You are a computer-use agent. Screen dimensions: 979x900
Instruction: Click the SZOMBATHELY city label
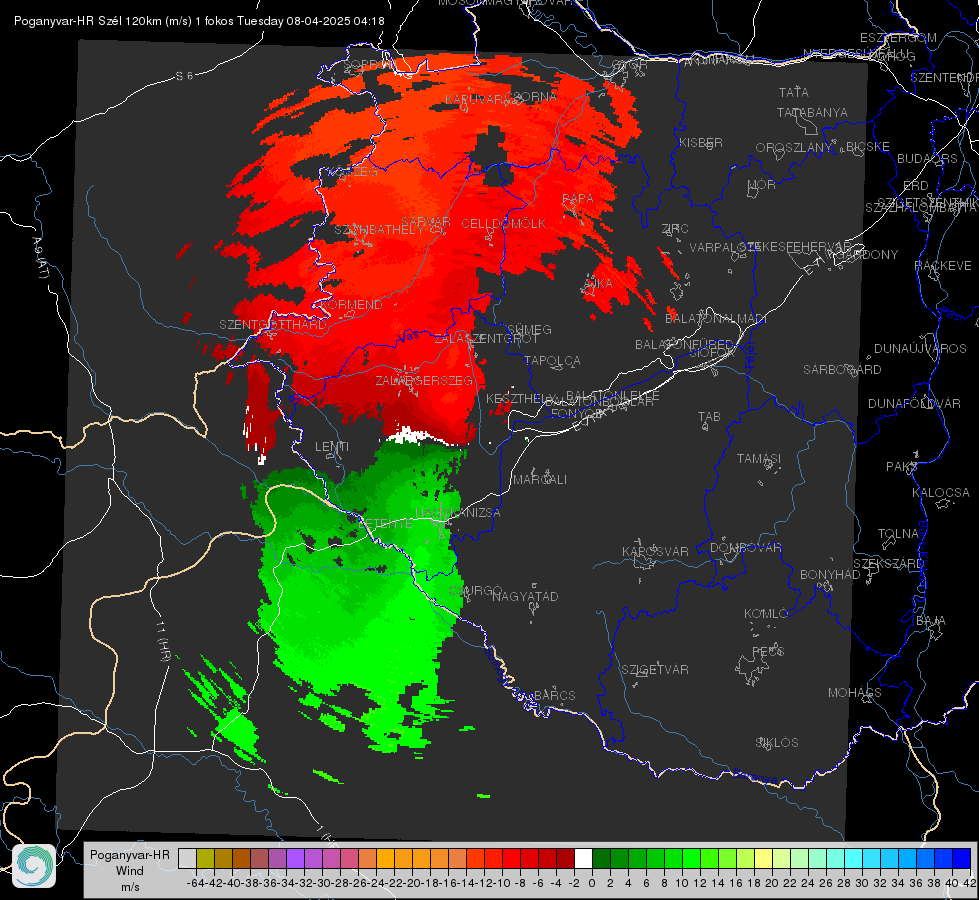[x=378, y=230]
